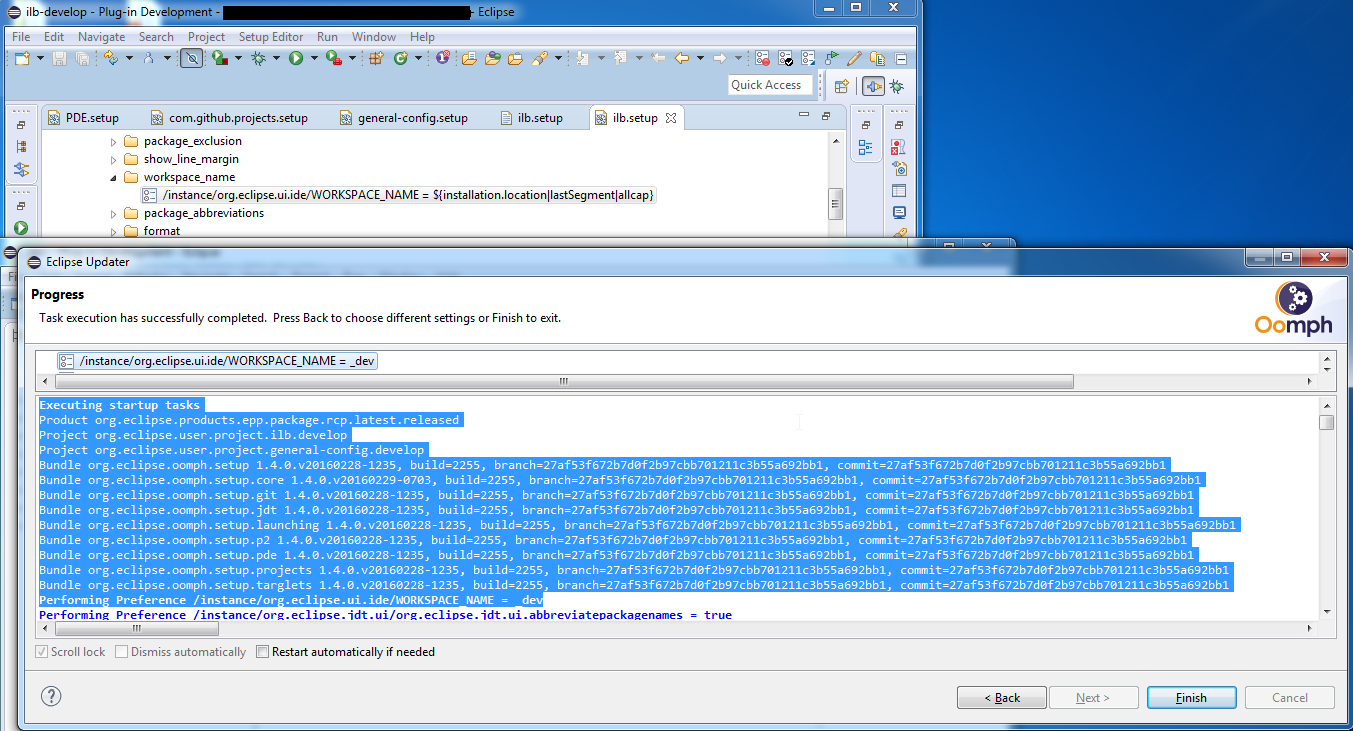Click the Open Perspective icon
1353x731 pixels.
point(841,86)
